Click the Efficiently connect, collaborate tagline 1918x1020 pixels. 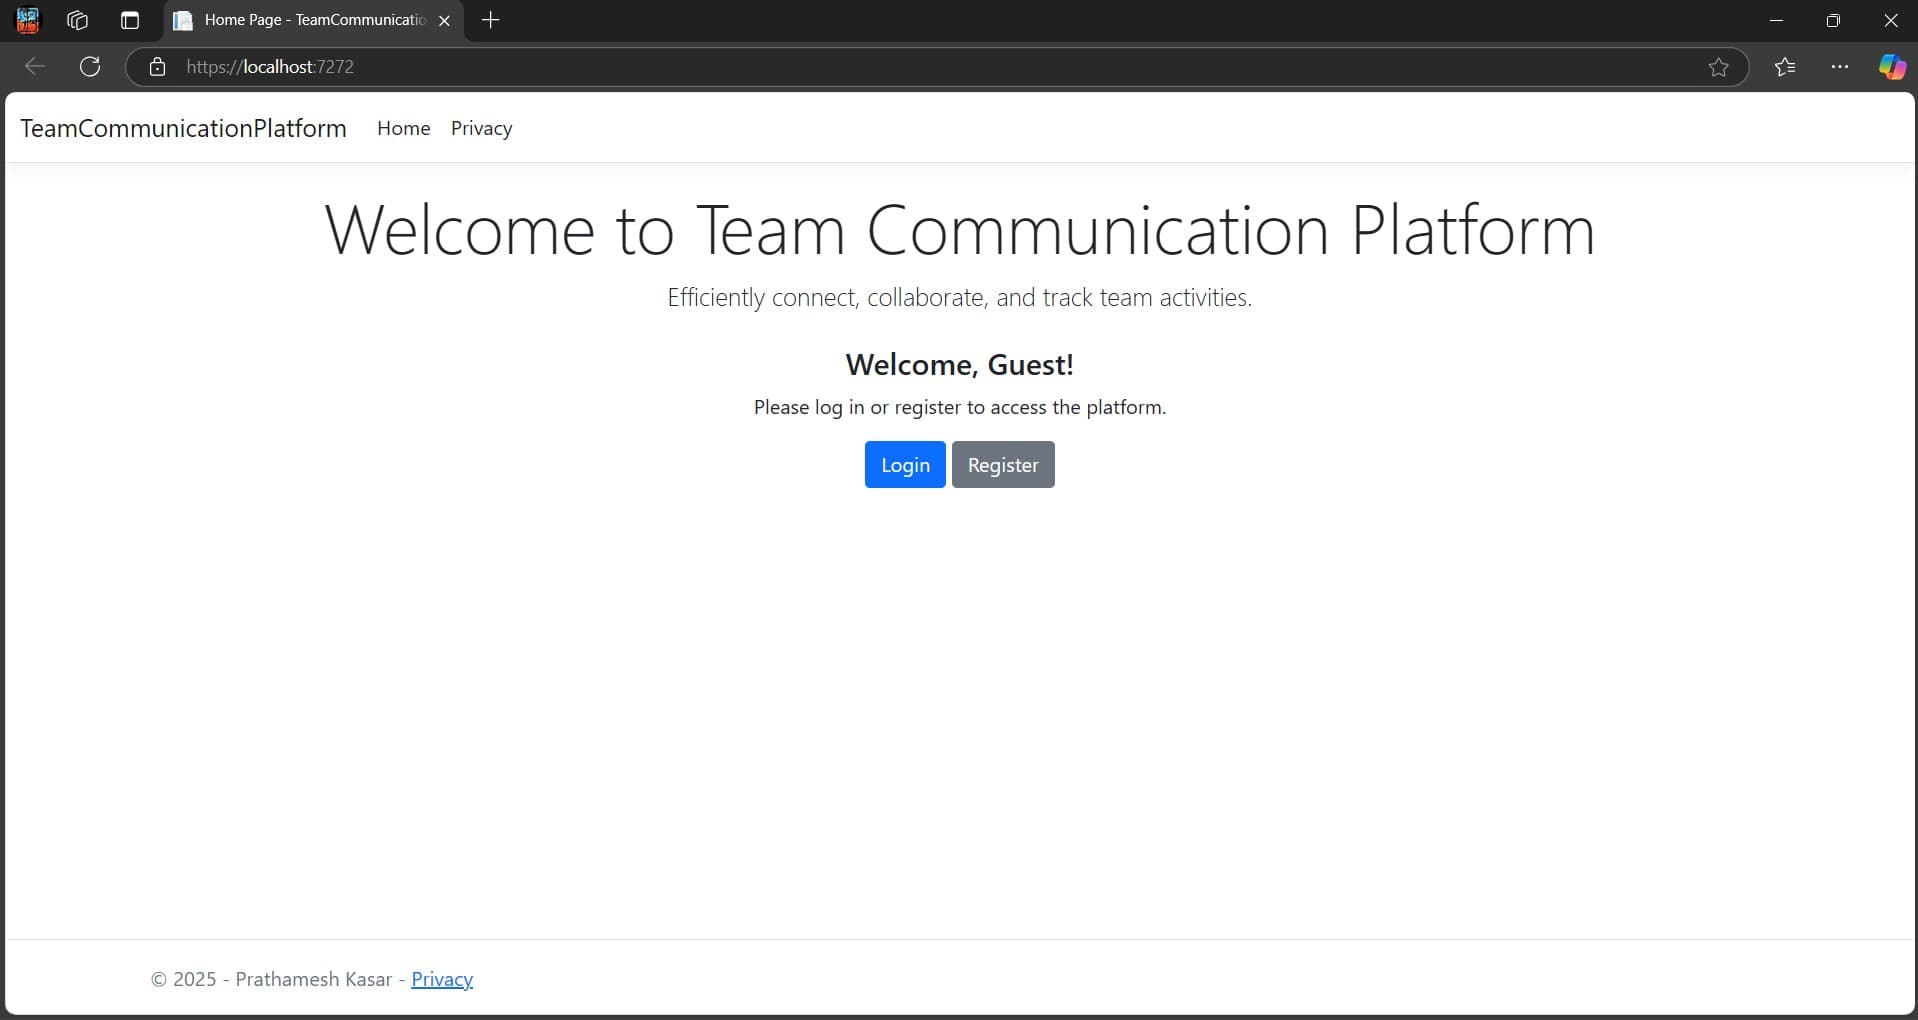click(960, 297)
